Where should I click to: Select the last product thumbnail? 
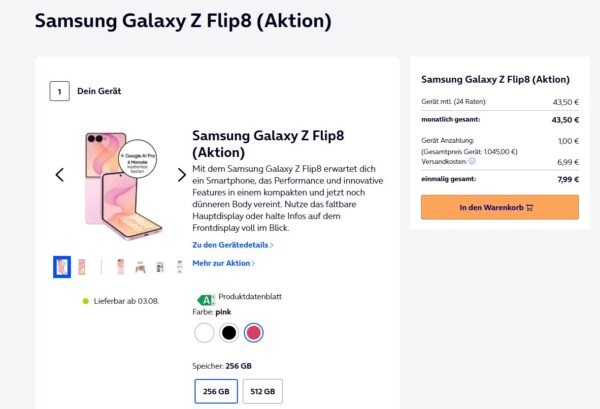pos(179,267)
